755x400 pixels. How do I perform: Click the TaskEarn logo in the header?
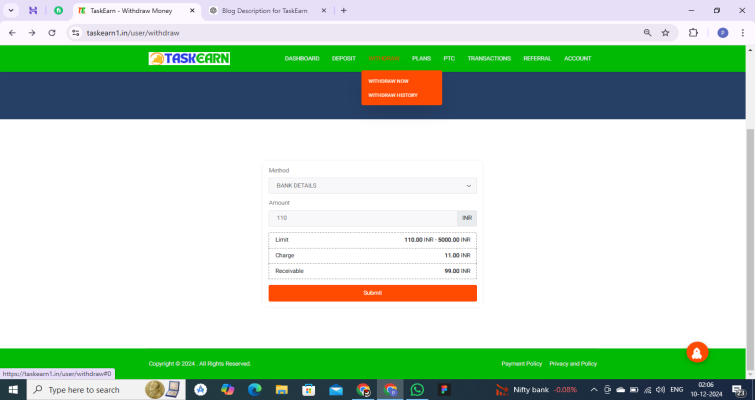tap(189, 58)
